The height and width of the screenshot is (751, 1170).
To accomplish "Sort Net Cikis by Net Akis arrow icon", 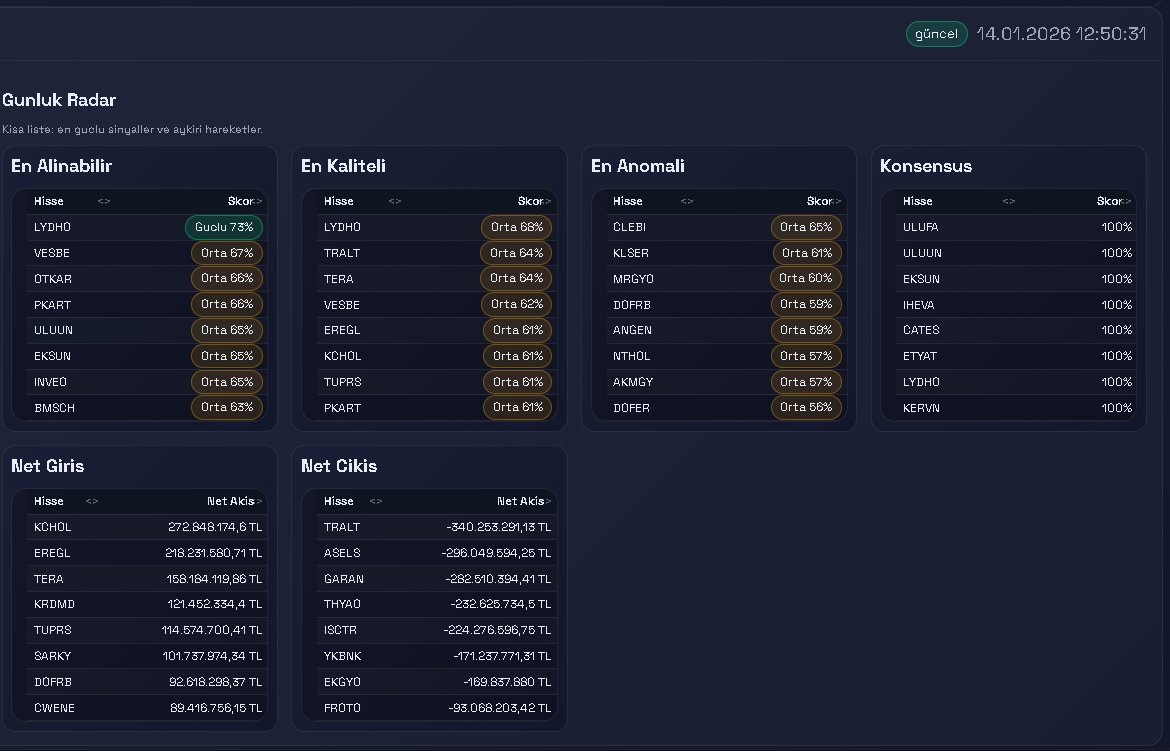I will pos(548,502).
